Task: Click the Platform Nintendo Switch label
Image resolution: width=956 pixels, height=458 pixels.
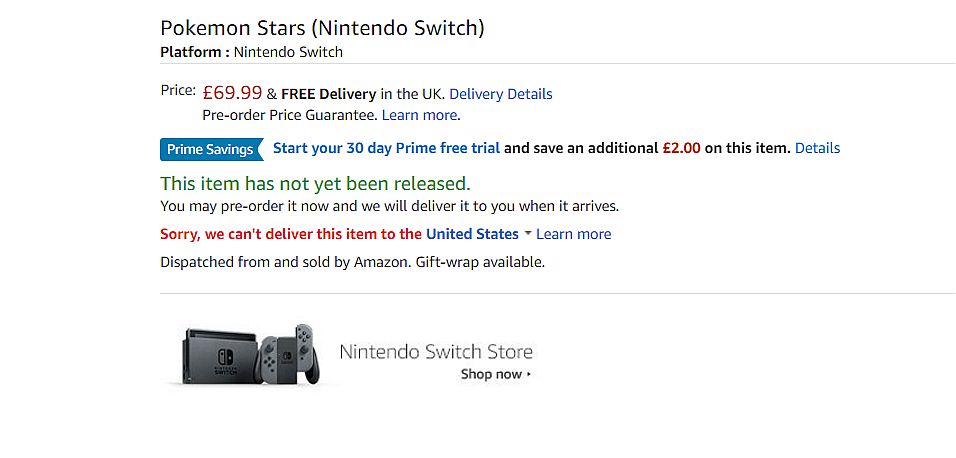Action: click(251, 52)
